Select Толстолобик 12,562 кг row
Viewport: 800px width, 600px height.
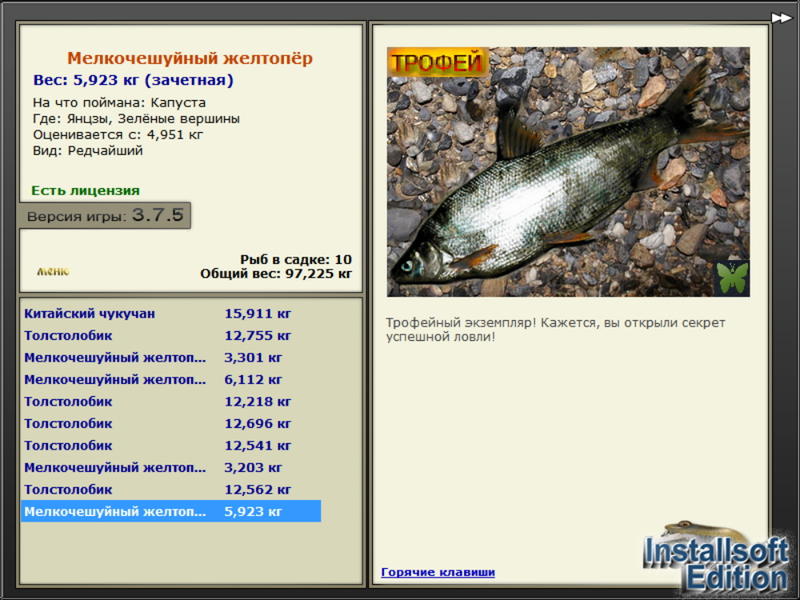(x=171, y=489)
